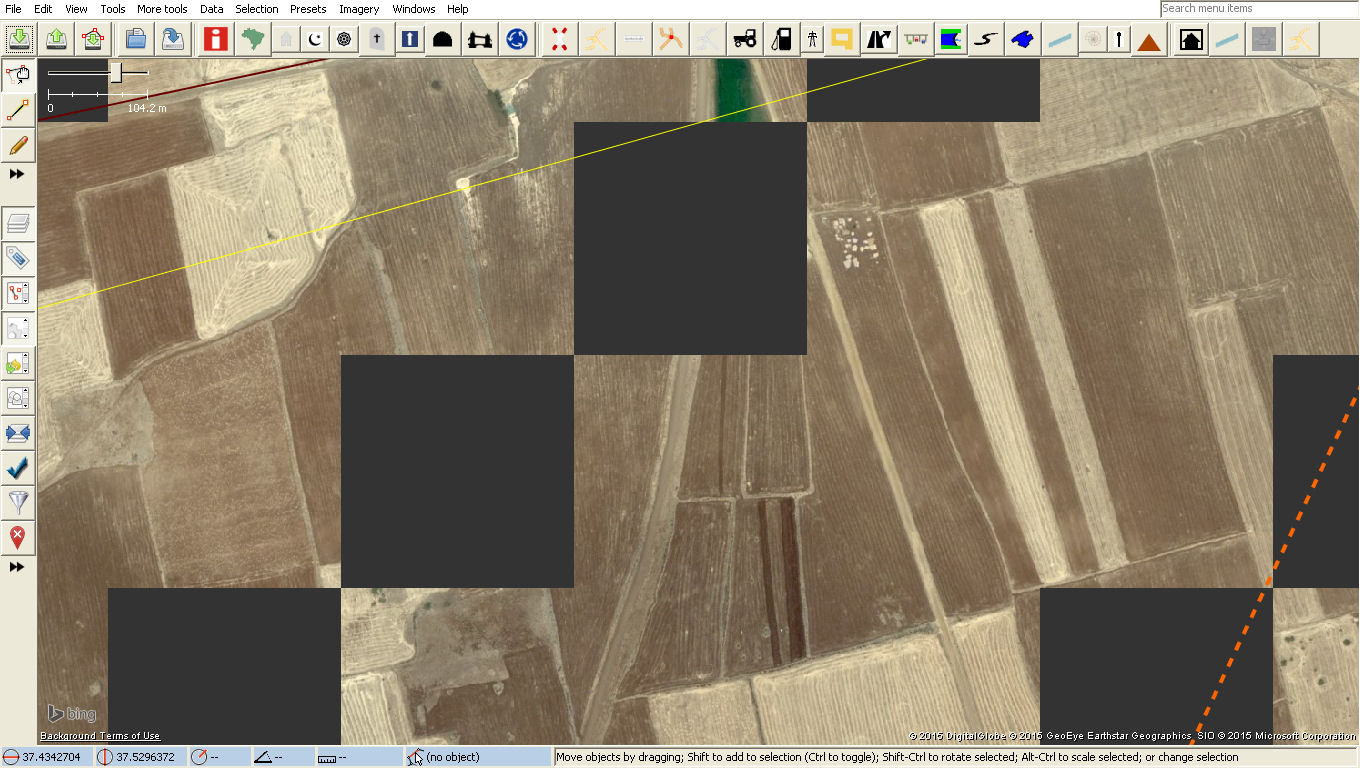Expand hidden tools below the pencil icon
The image size is (1360, 768).
click(17, 174)
